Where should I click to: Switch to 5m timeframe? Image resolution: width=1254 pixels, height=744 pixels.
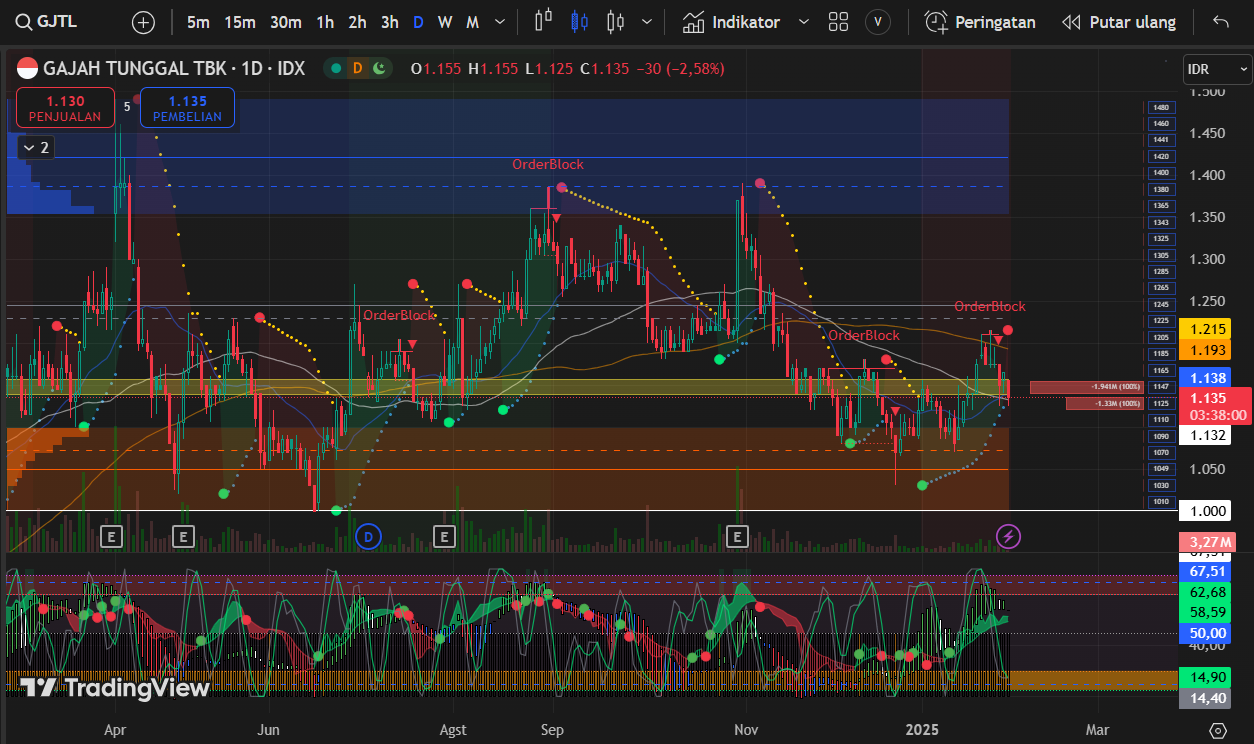click(198, 22)
